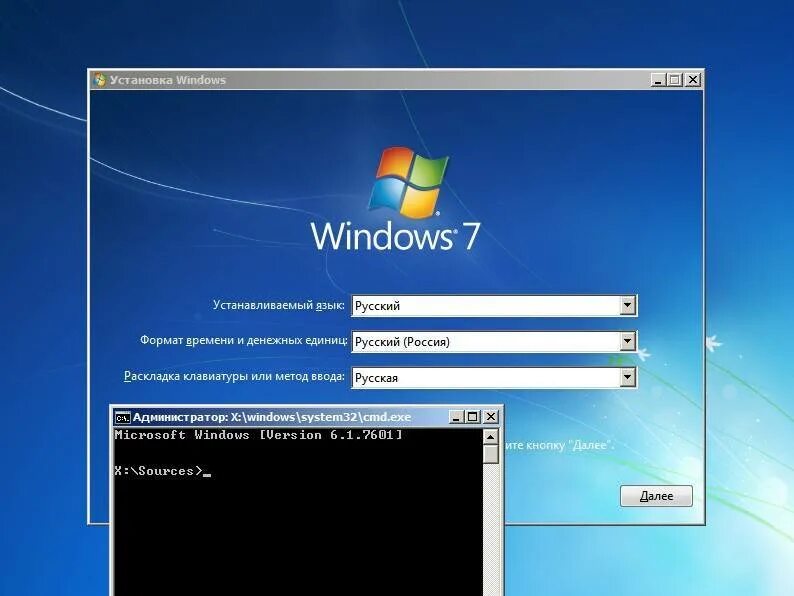
Task: Click the command prompt scroll up arrow
Action: (491, 436)
